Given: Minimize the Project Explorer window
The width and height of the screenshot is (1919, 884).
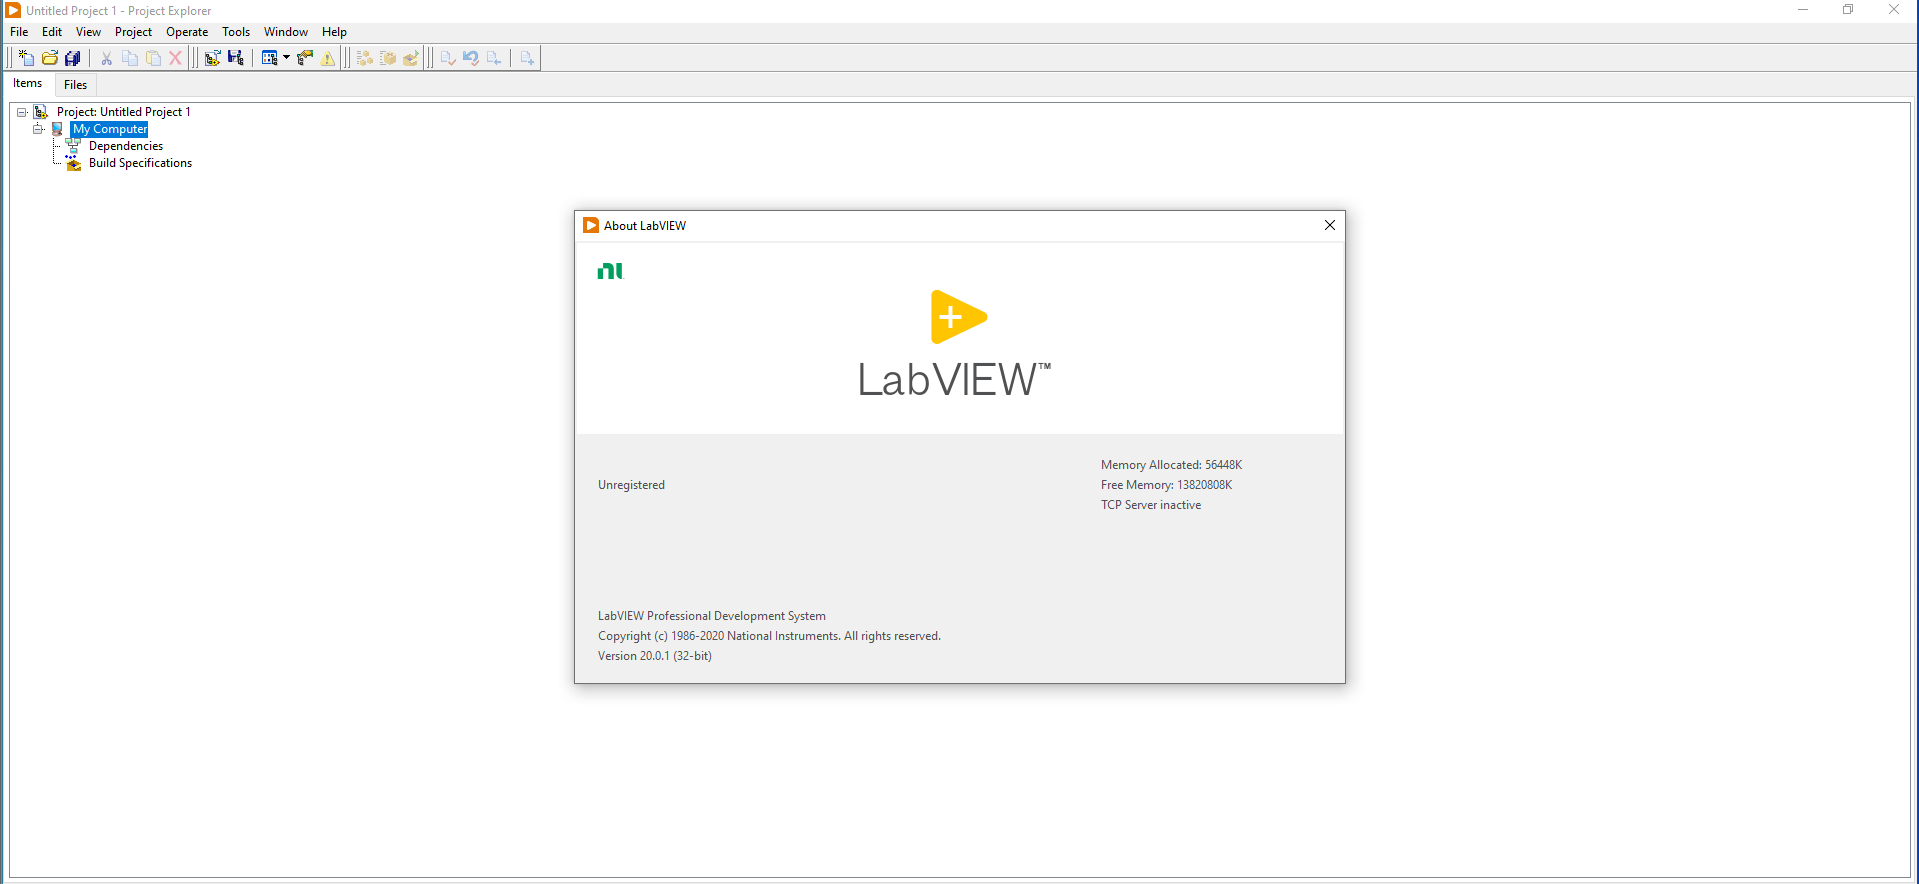Looking at the screenshot, I should click(x=1803, y=10).
